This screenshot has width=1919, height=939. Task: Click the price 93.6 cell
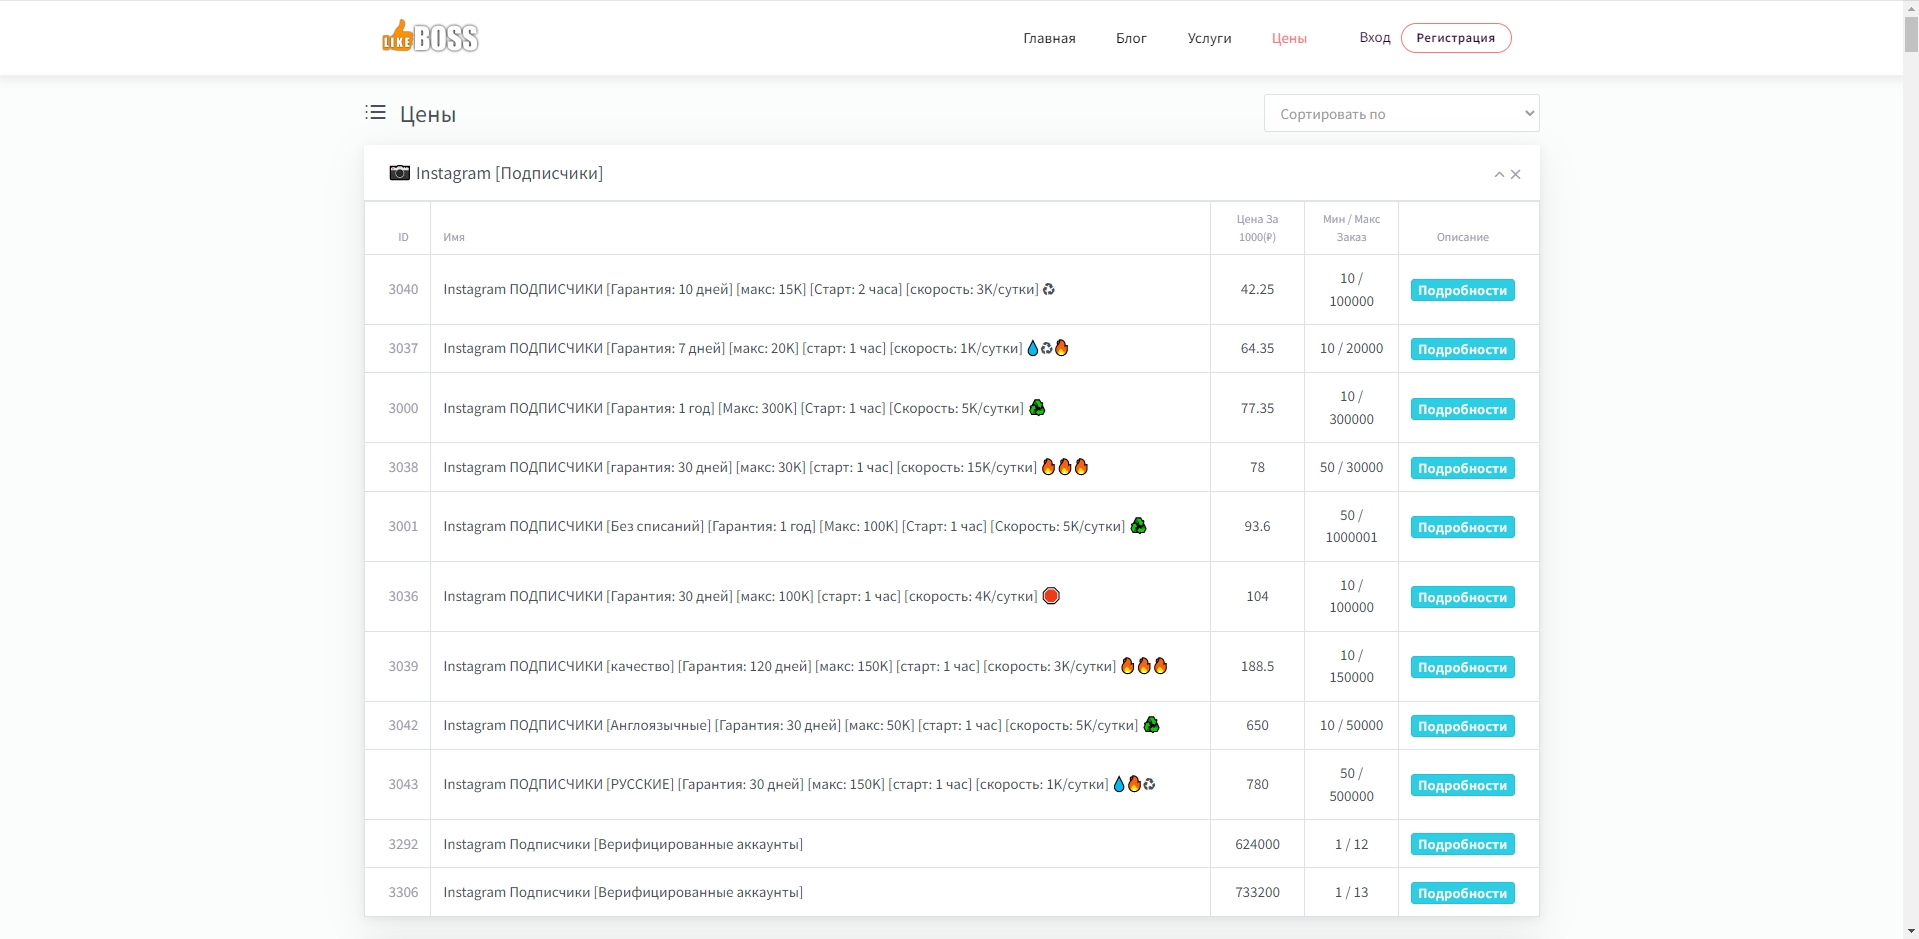[1257, 526]
